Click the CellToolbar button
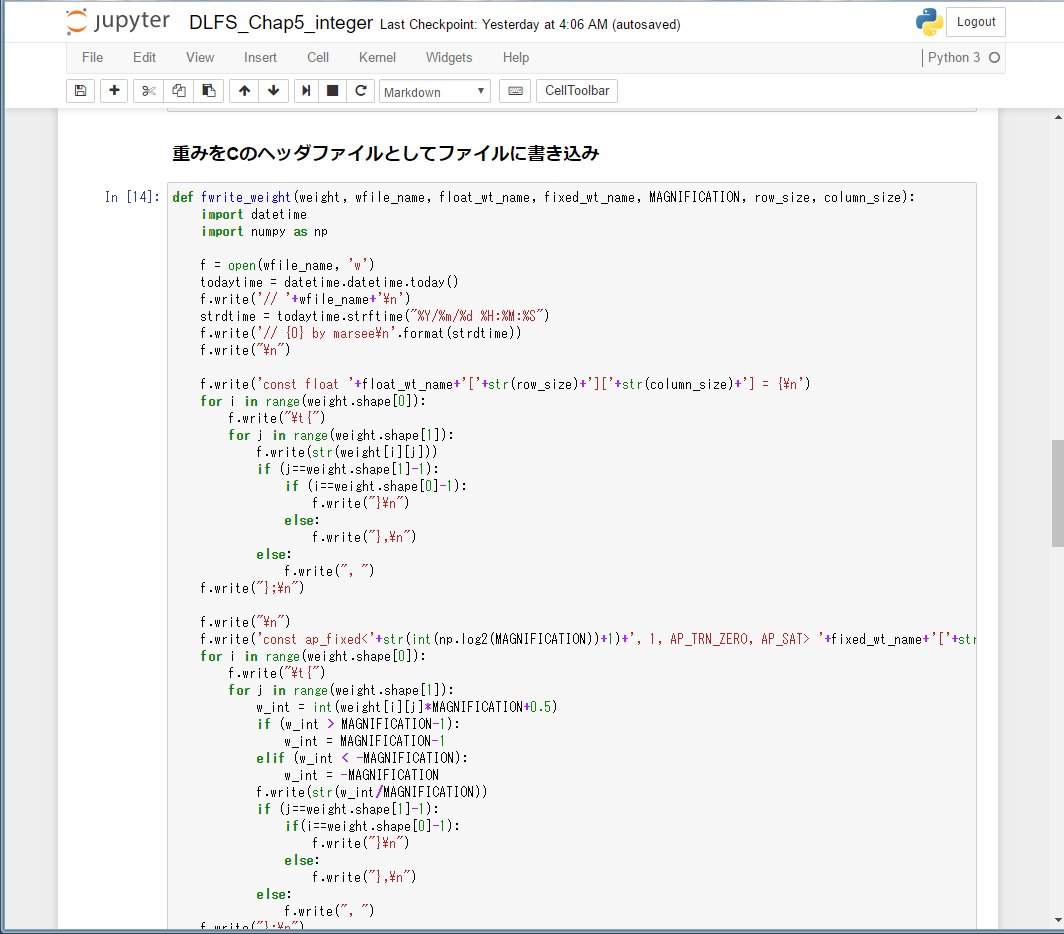This screenshot has height=934, width=1064. tap(577, 91)
